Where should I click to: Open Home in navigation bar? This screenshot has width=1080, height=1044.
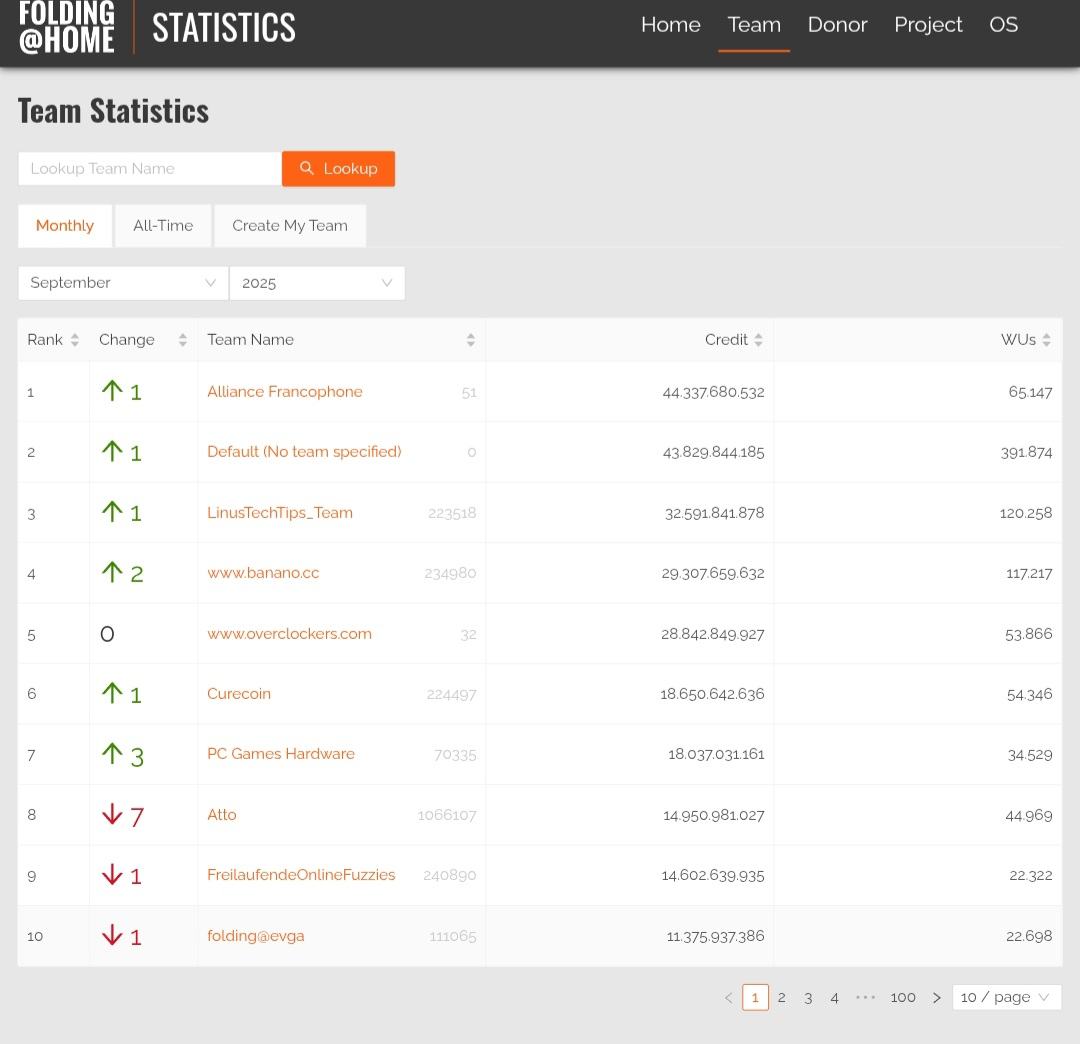(670, 25)
